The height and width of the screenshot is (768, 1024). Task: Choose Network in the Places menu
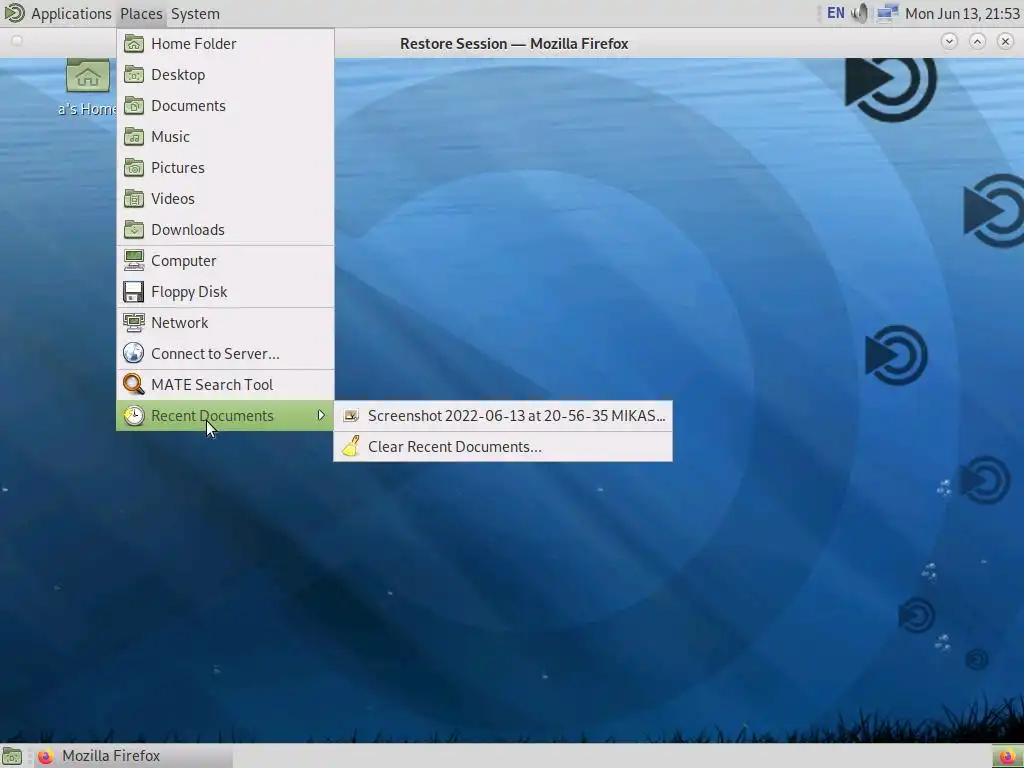tap(225, 323)
